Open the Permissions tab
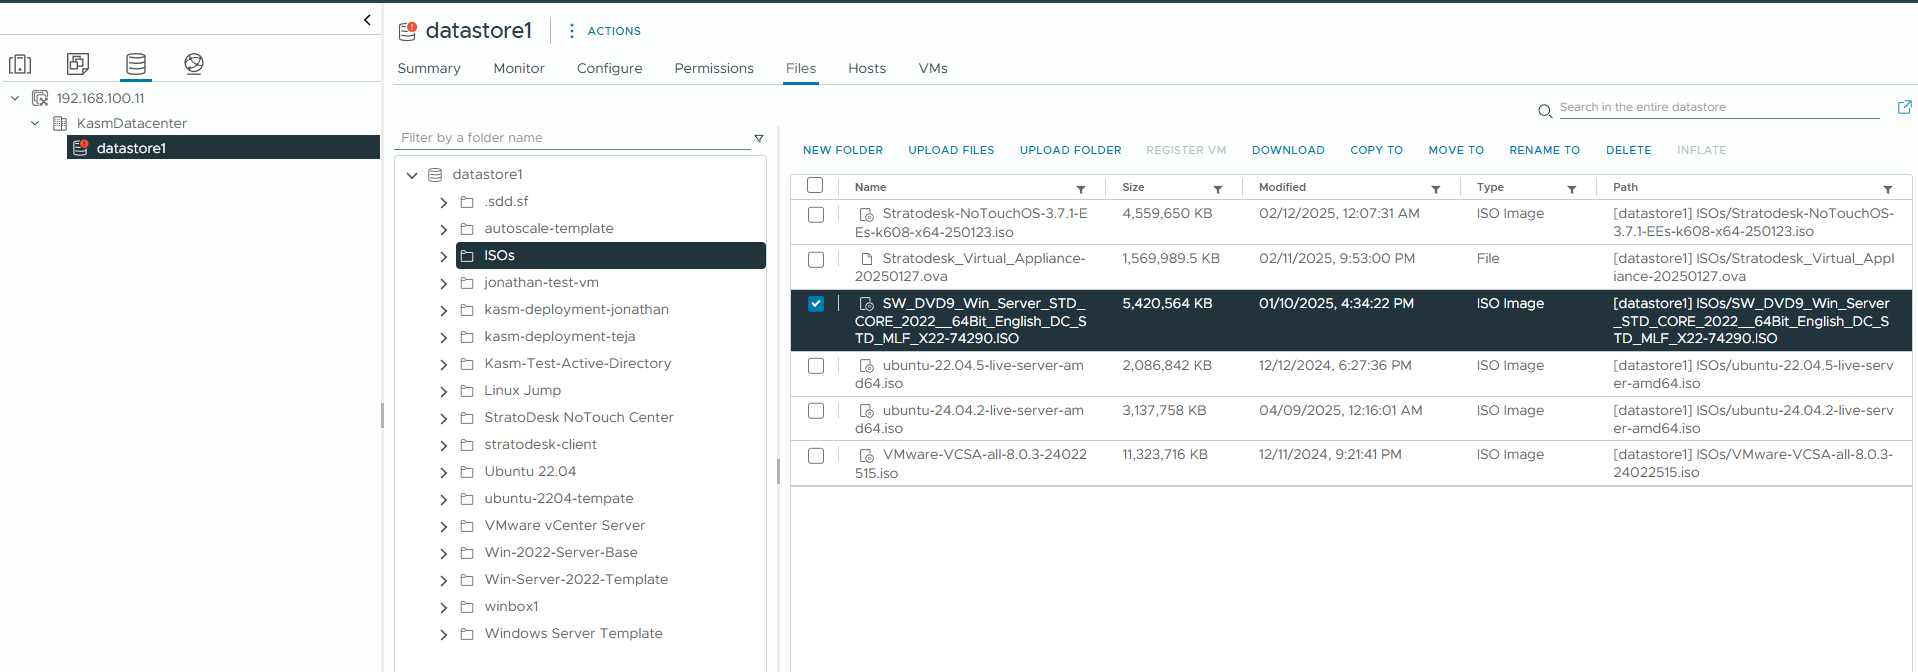Screen dimensions: 1918x672 pos(713,68)
